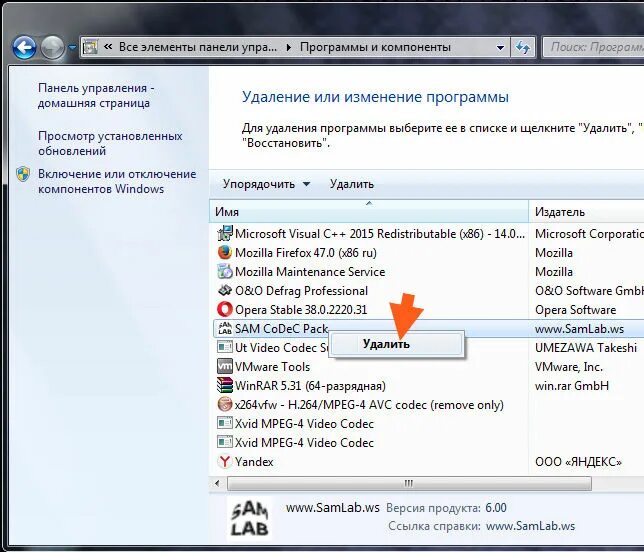644x552 pixels.
Task: Select 'O&O Defrag Professional' entry
Action: 301,291
